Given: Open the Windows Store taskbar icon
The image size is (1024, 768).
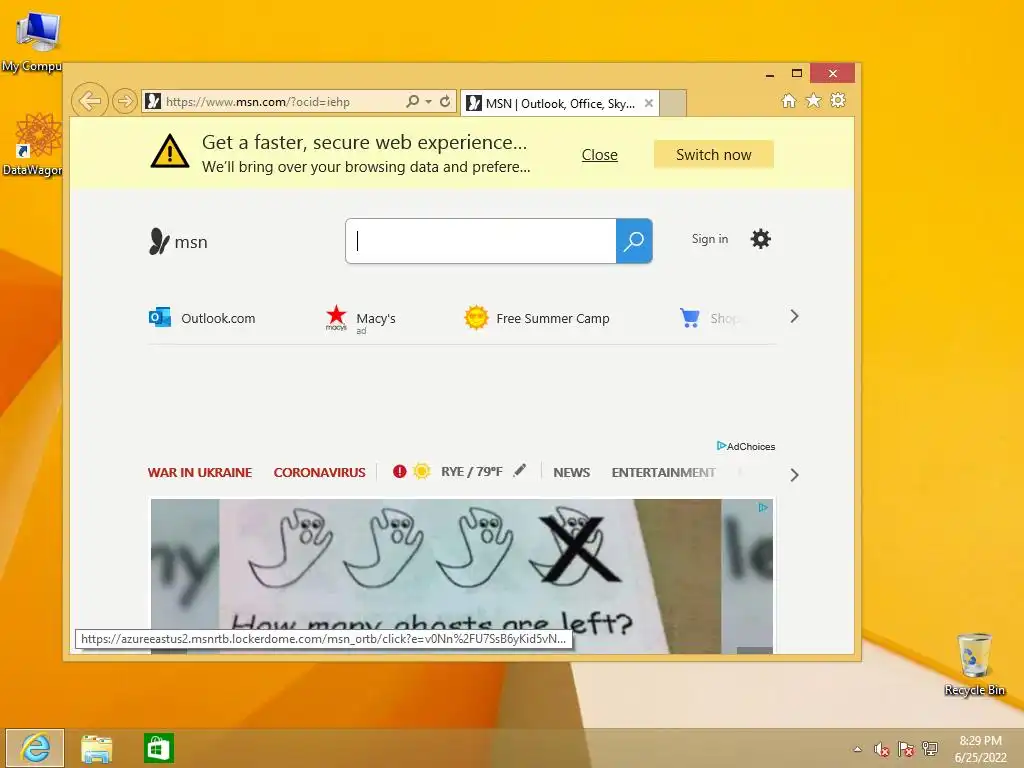Looking at the screenshot, I should 159,748.
